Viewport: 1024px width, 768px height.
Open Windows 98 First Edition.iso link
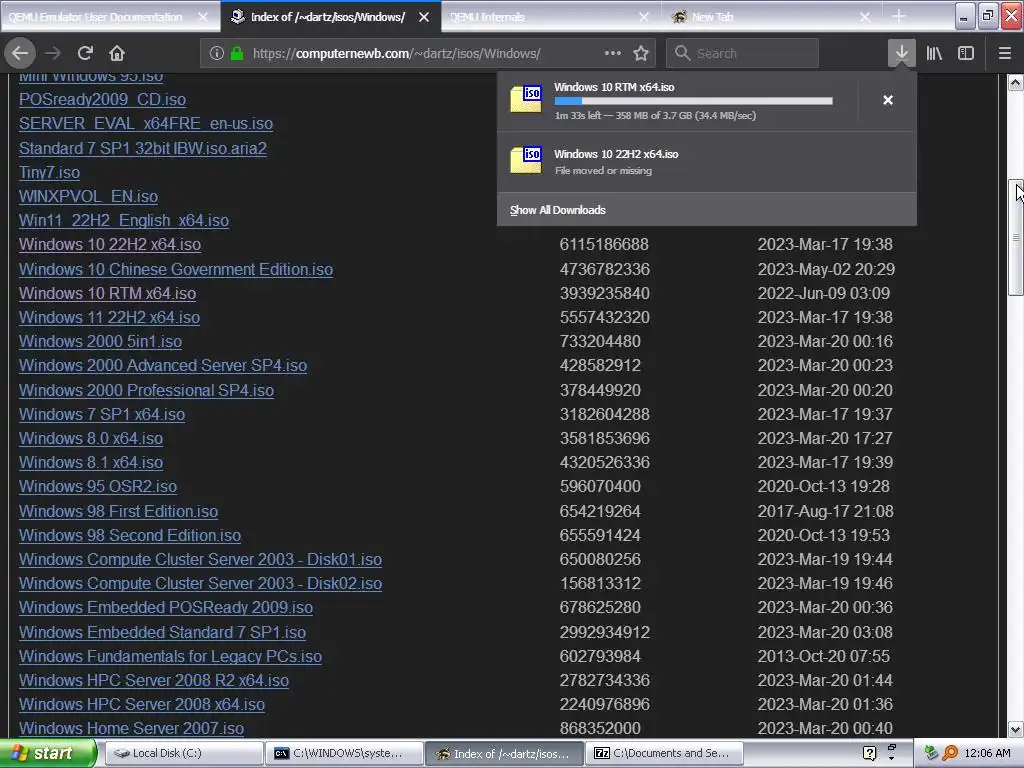tap(118, 511)
